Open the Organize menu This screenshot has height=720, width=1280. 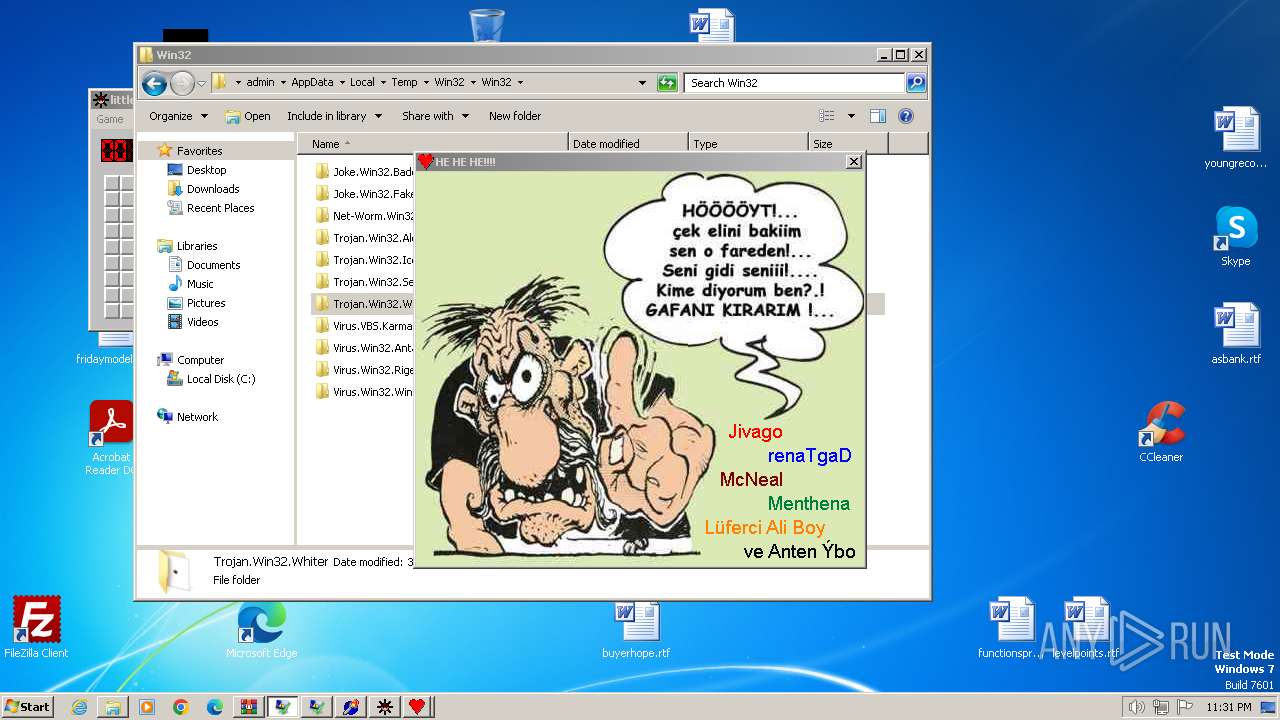coord(178,116)
